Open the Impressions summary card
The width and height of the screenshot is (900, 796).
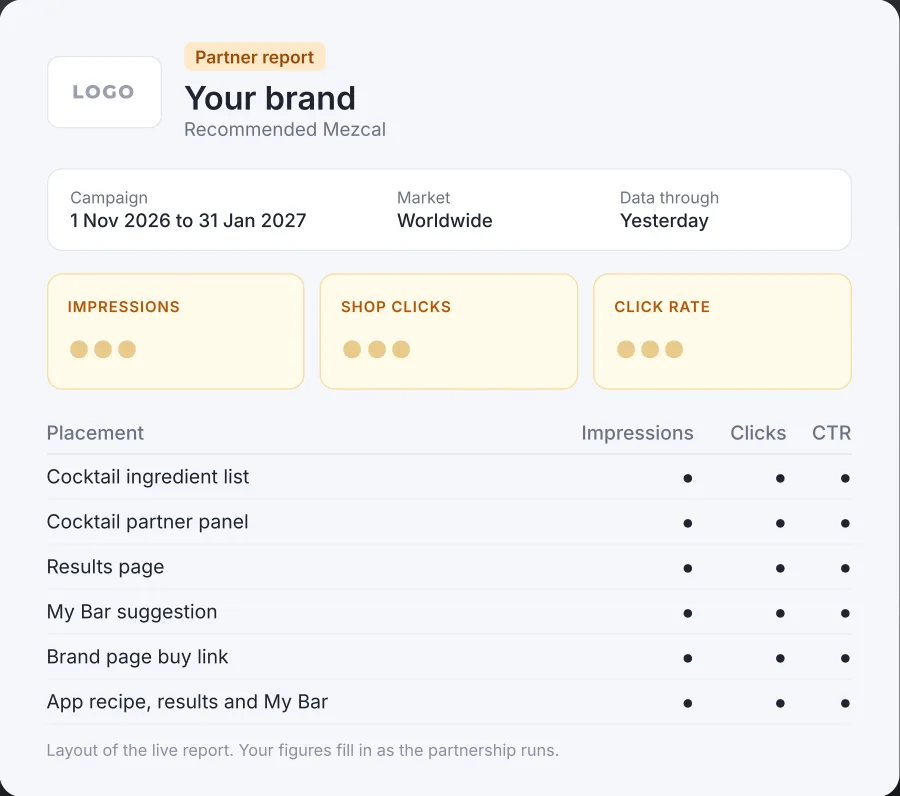(176, 331)
